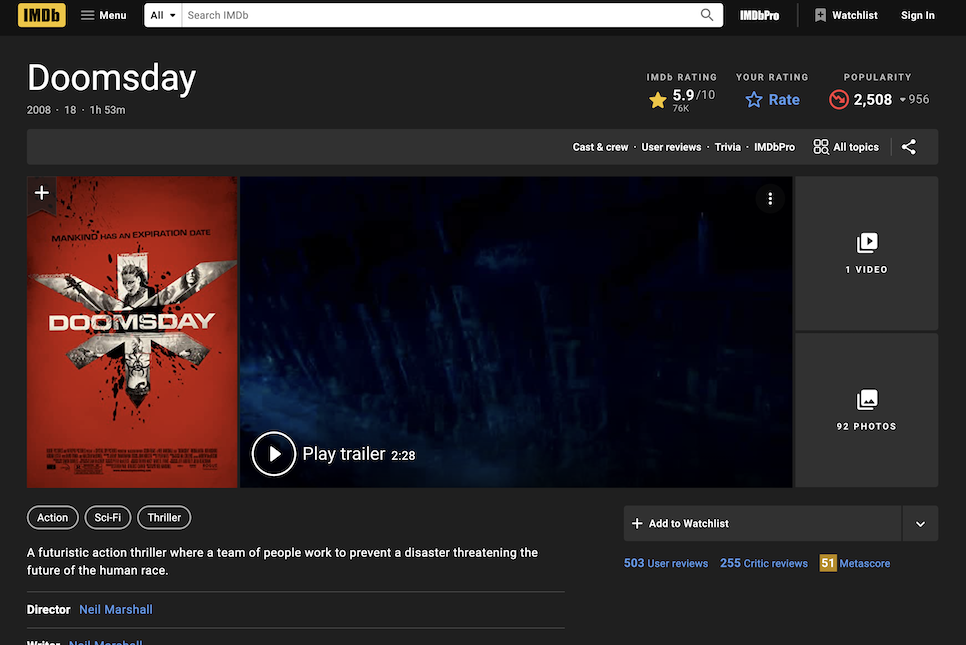Click the share icon
The width and height of the screenshot is (966, 645).
pyautogui.click(x=909, y=147)
